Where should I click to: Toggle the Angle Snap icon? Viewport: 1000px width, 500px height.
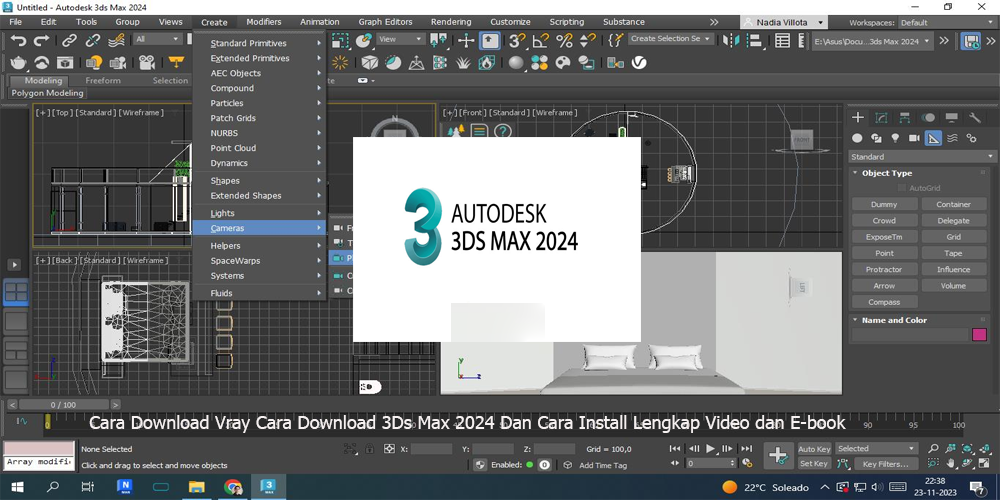tap(541, 41)
